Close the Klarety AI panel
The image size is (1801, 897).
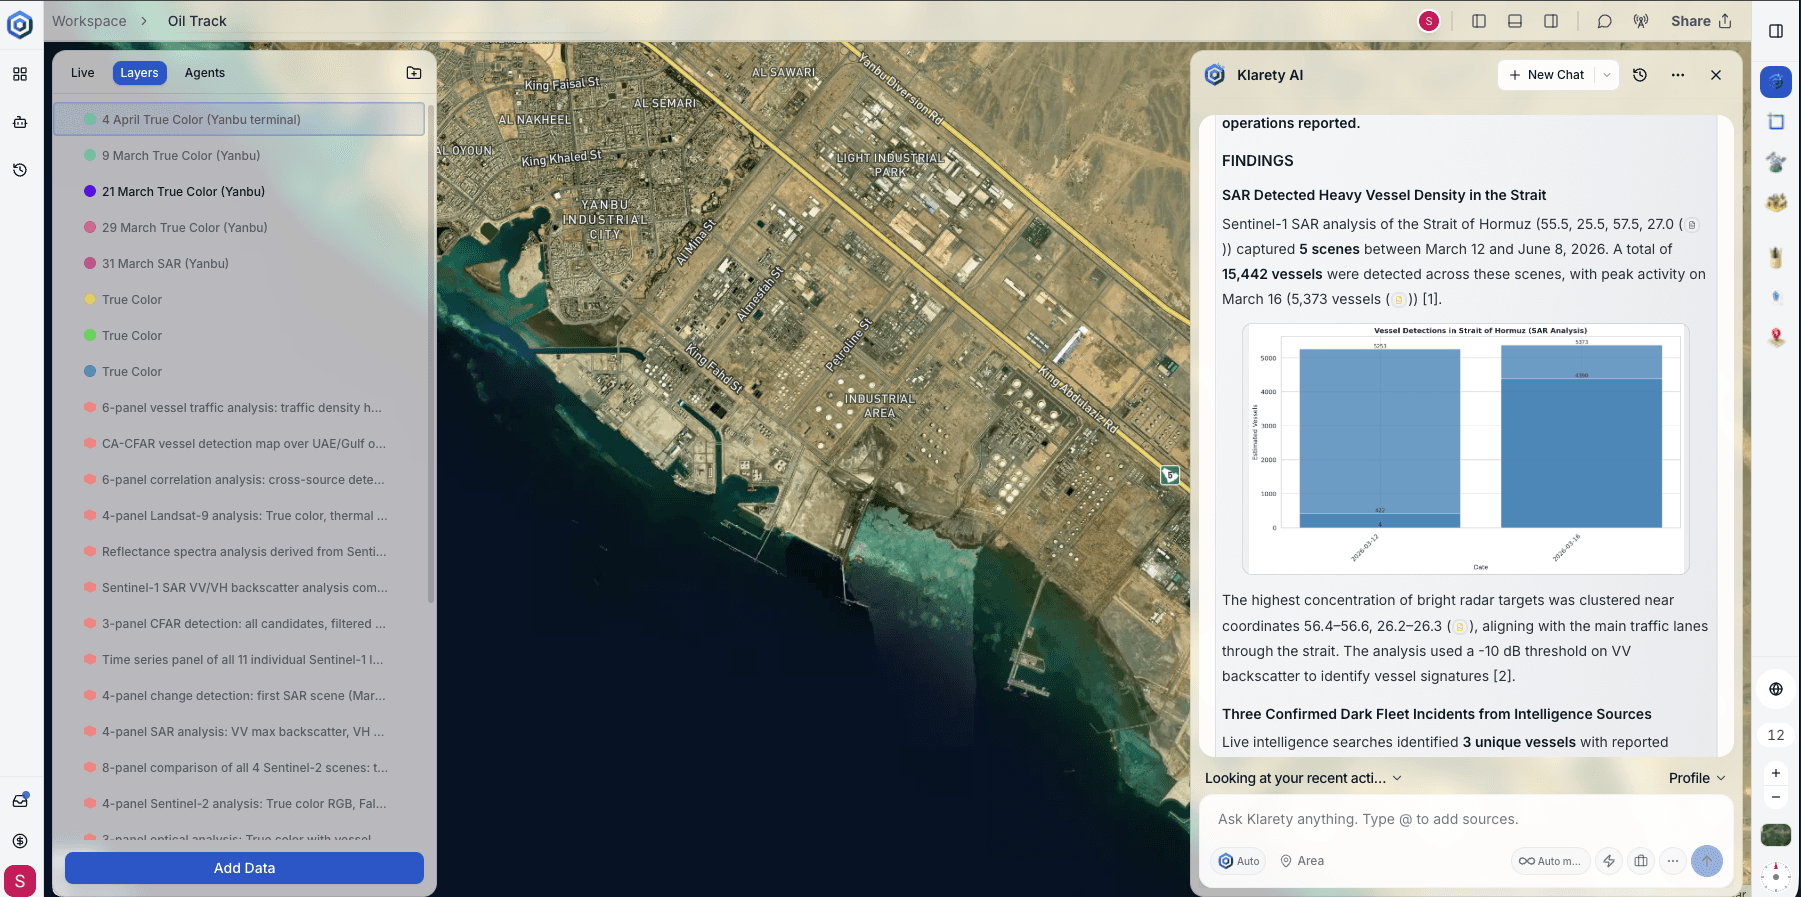pyautogui.click(x=1716, y=75)
